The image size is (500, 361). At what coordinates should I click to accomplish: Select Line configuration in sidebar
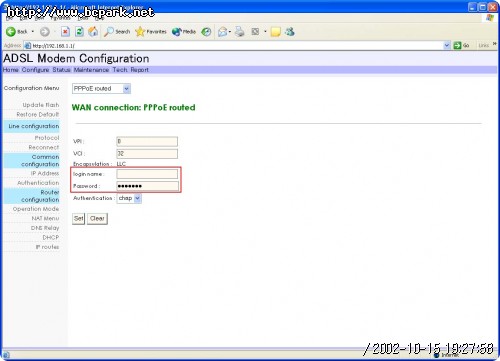(x=32, y=126)
